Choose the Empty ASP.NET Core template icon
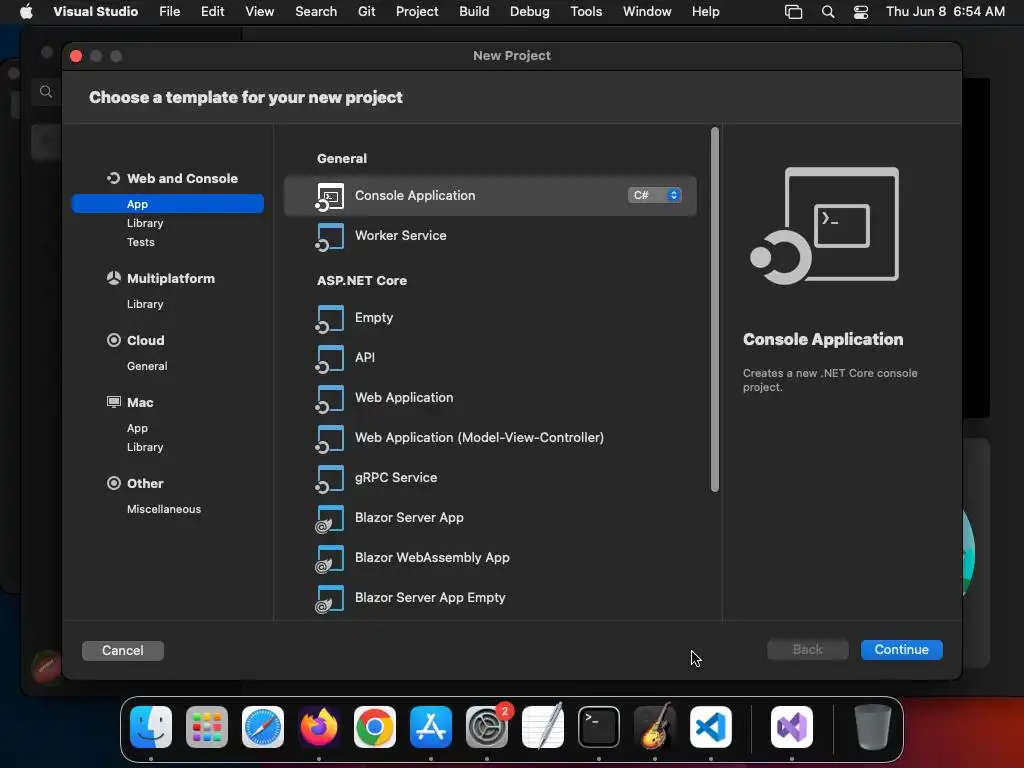 tap(330, 319)
